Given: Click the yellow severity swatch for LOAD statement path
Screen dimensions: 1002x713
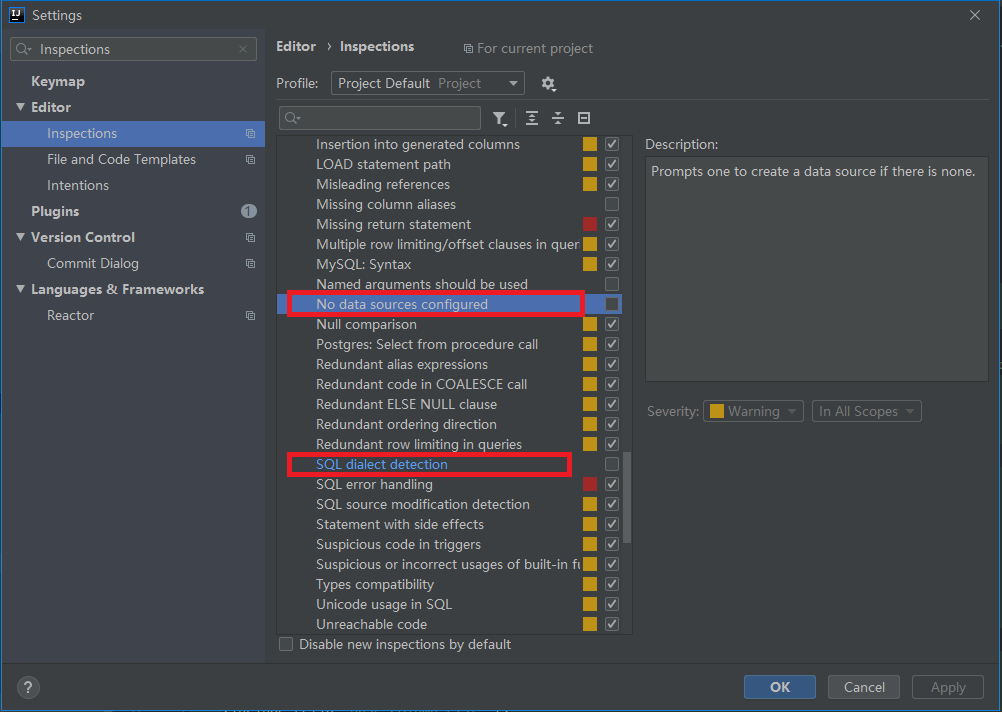Looking at the screenshot, I should [x=590, y=164].
